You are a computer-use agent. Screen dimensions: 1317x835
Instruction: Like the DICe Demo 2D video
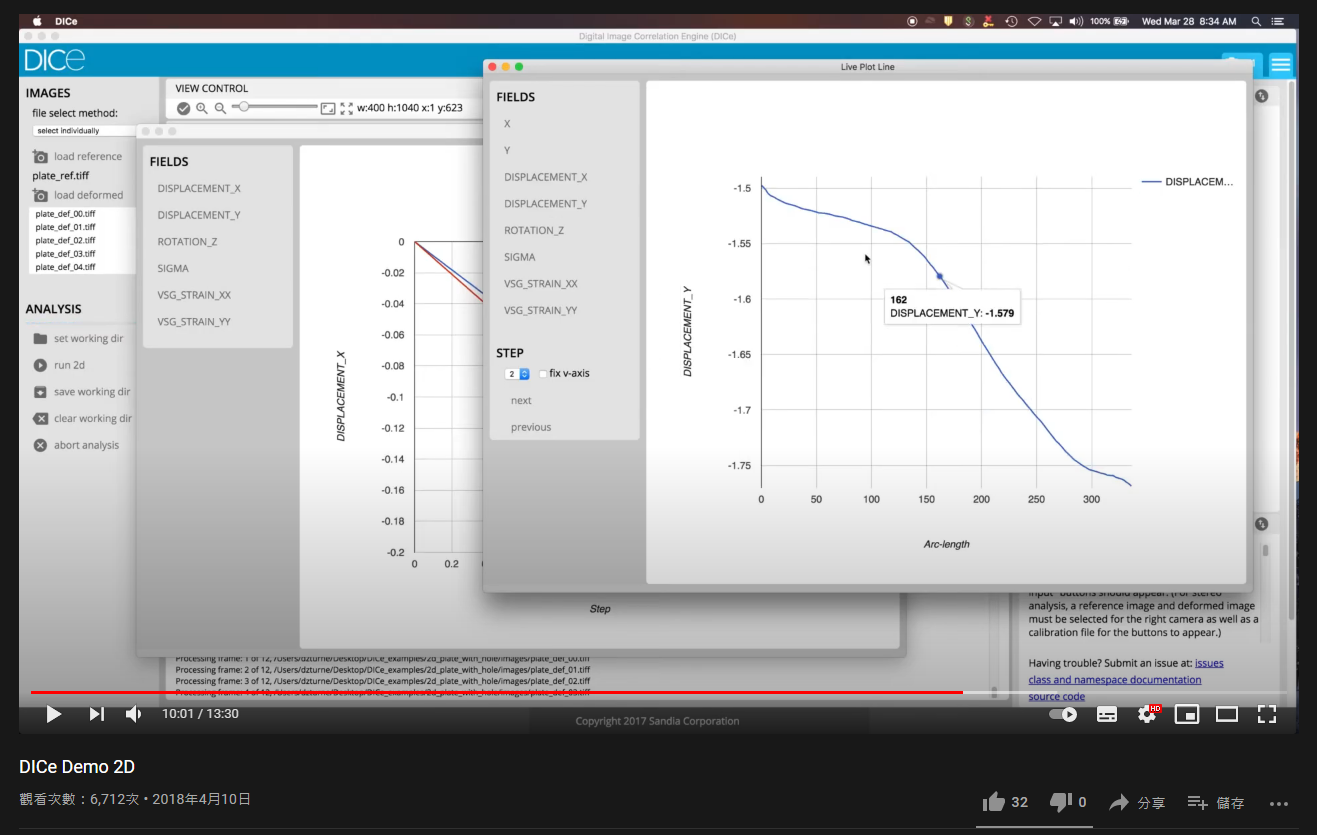point(1006,802)
